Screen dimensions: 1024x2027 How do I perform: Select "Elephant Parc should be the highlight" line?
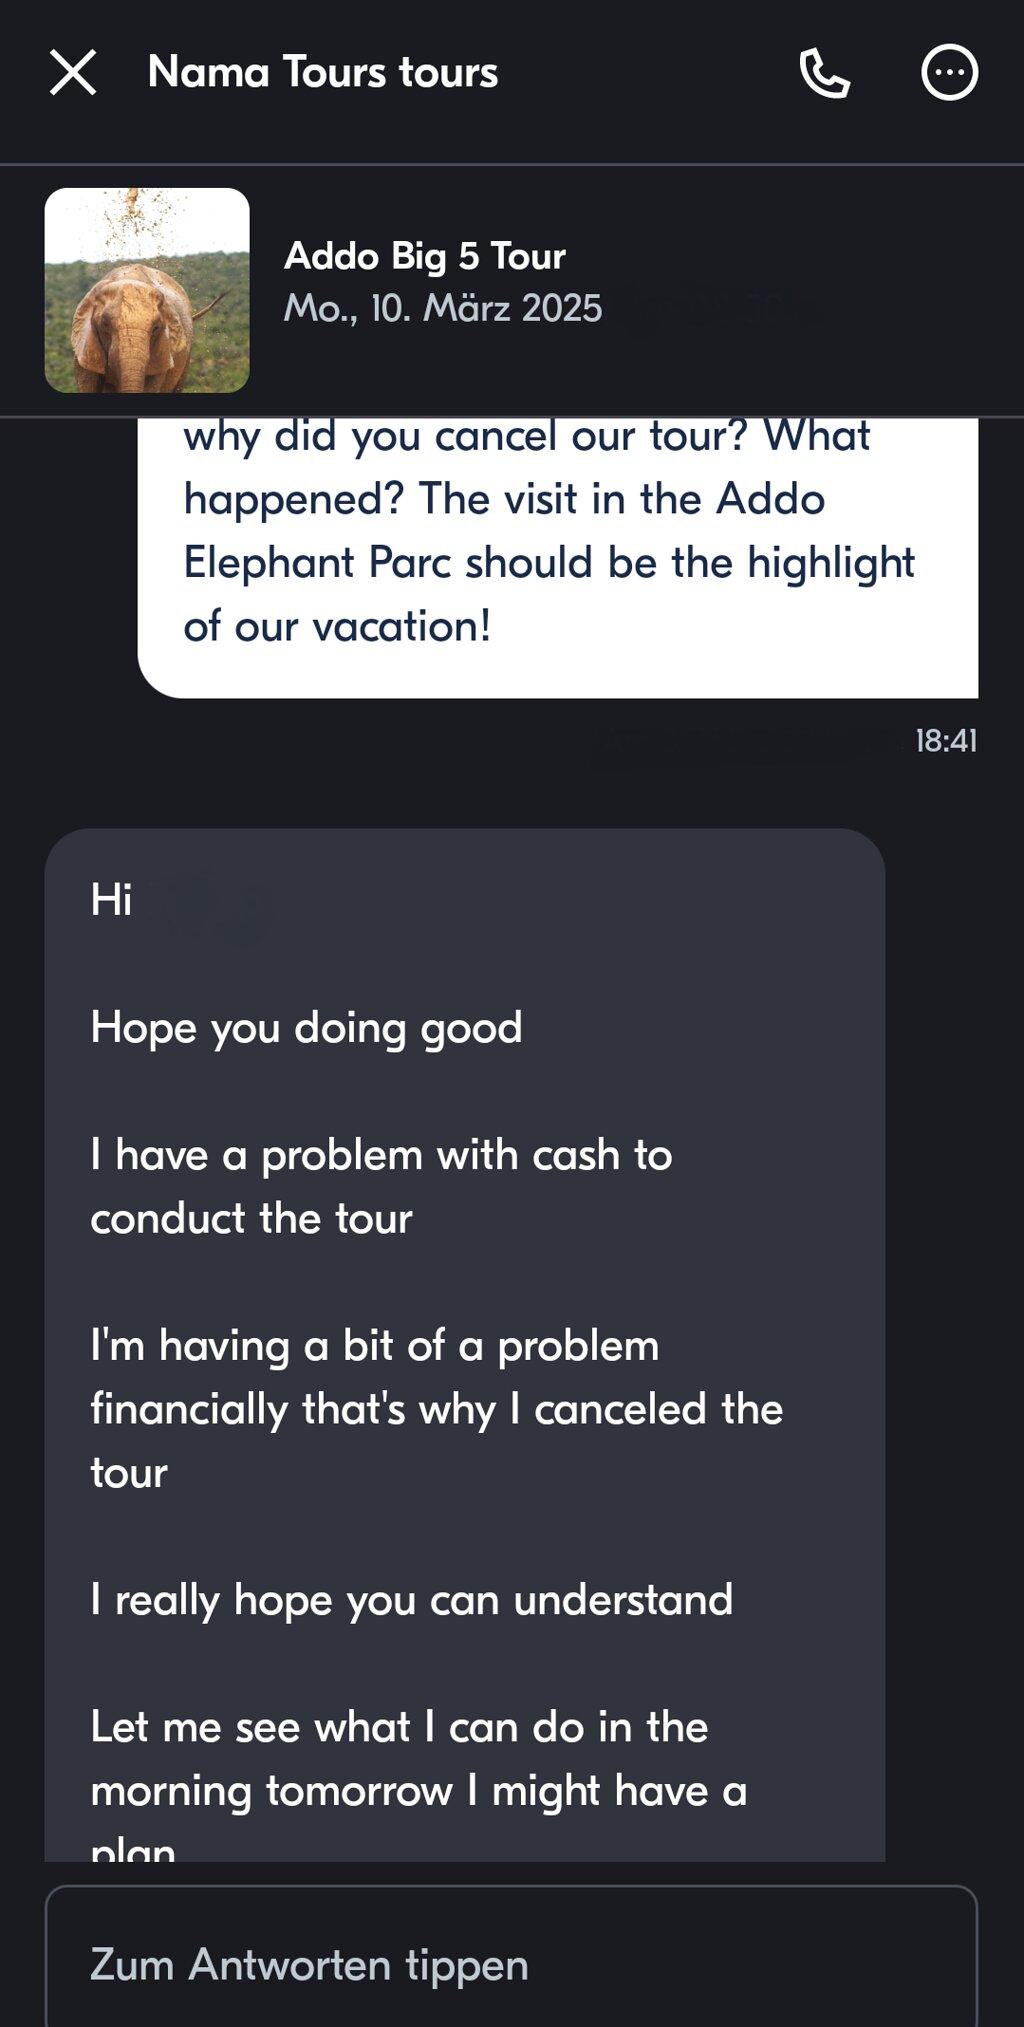point(549,564)
